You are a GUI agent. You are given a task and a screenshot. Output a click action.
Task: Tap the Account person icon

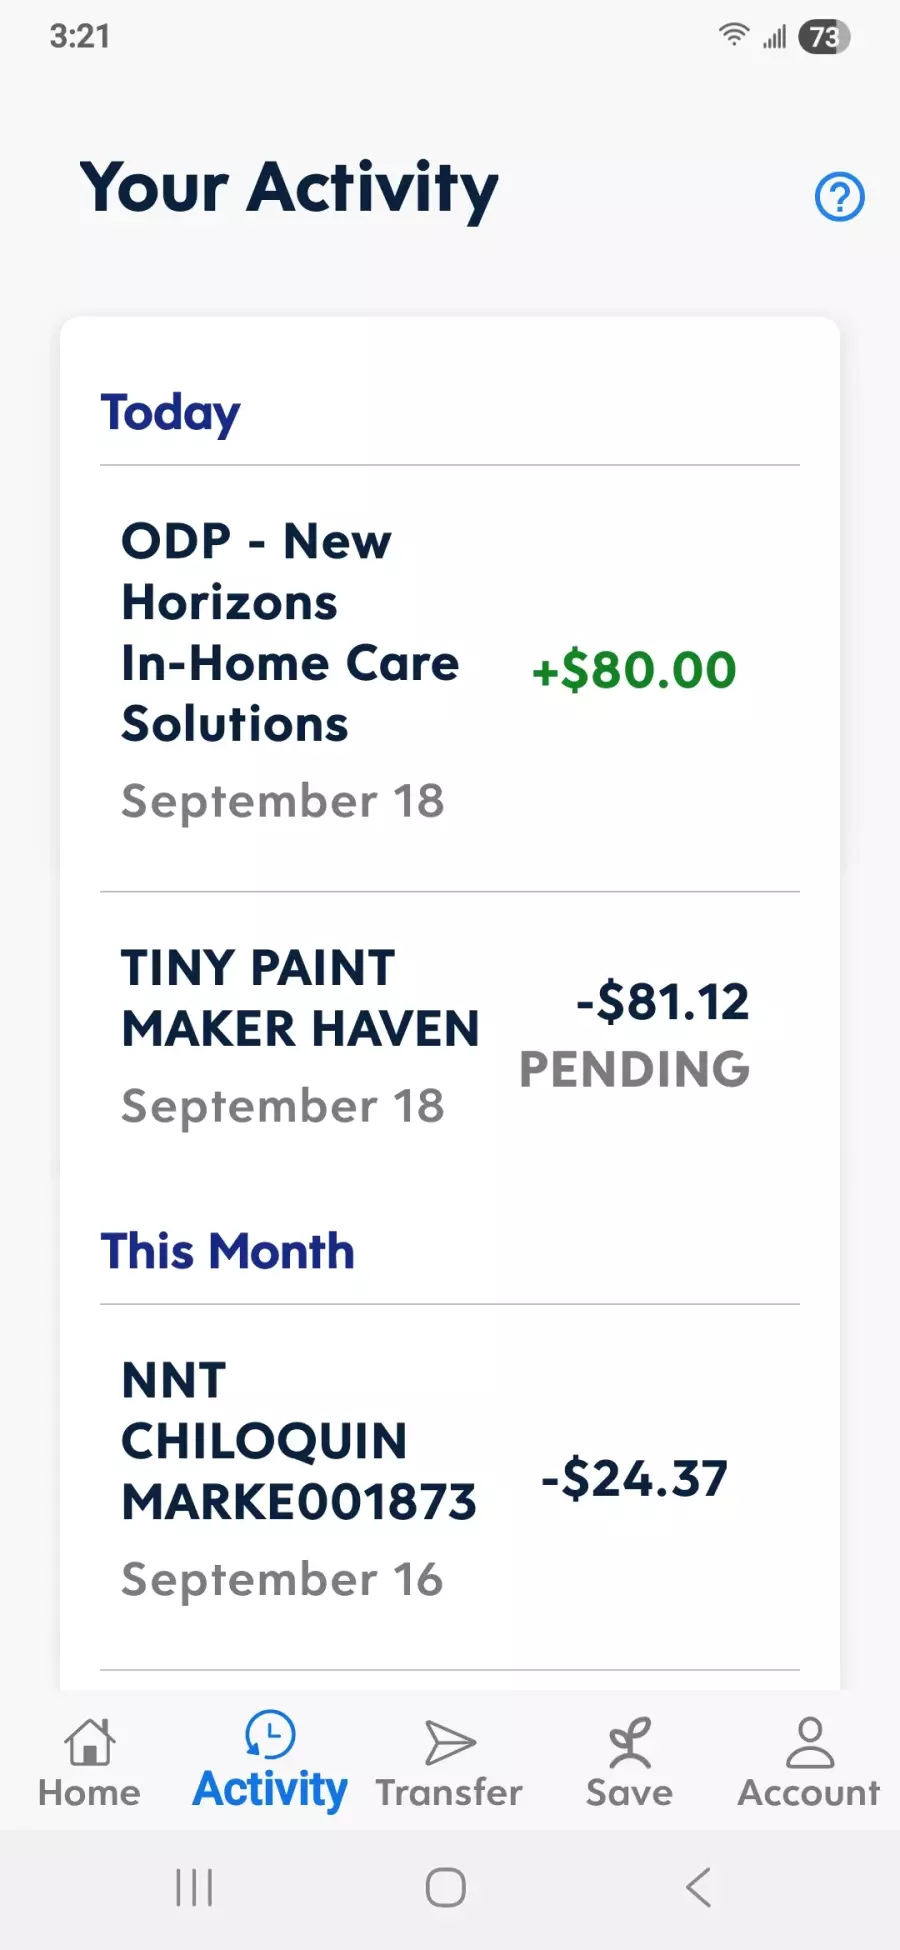(809, 1743)
